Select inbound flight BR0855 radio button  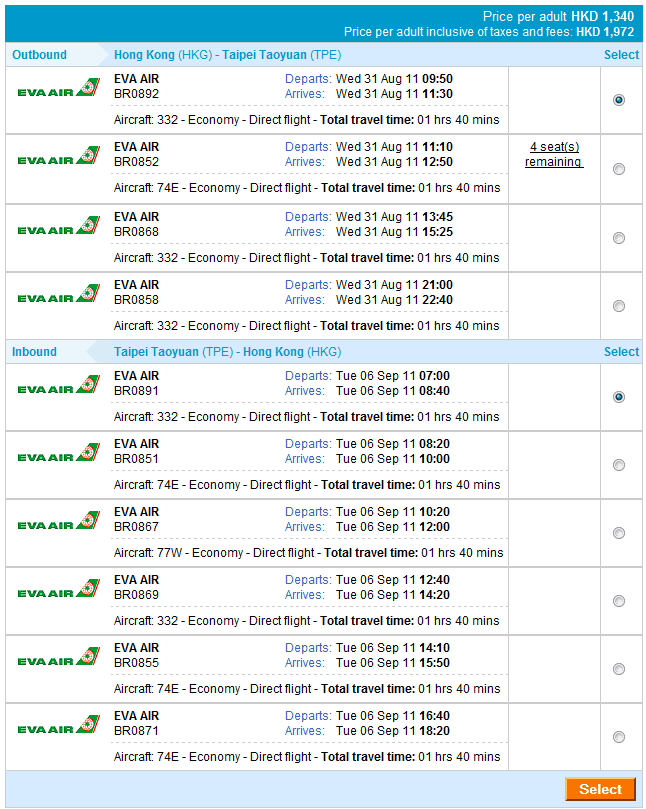click(619, 669)
